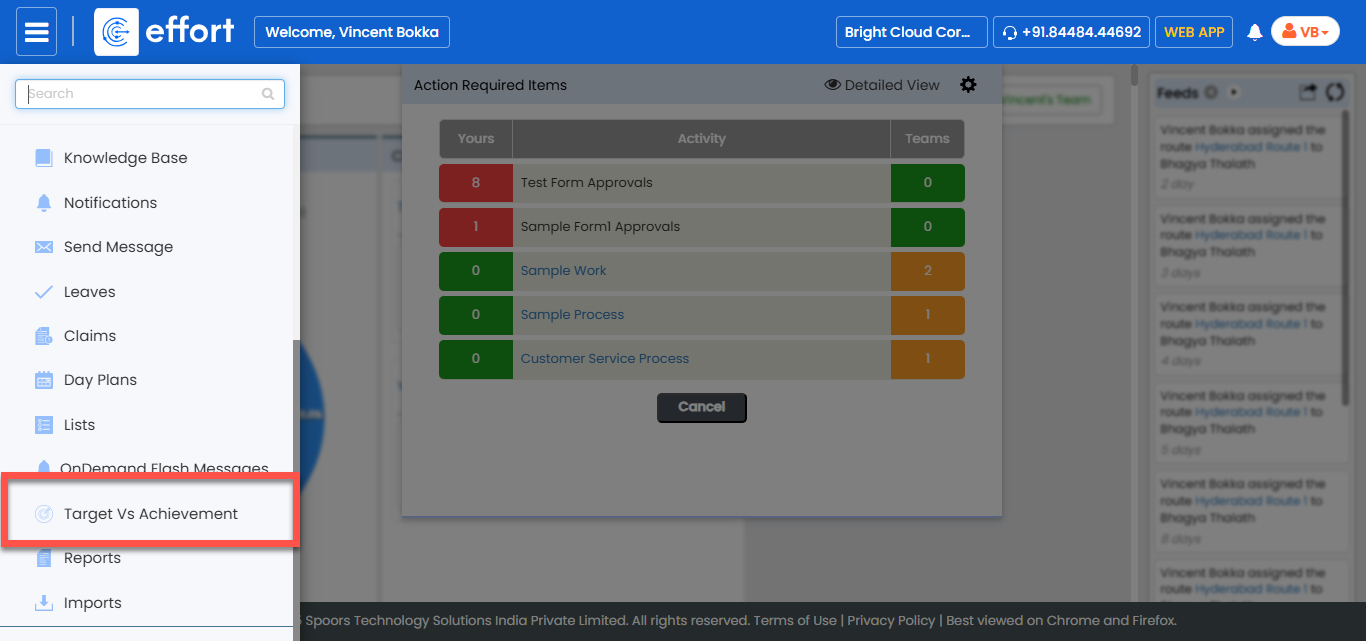
Task: Focus the sidebar Search input field
Action: pos(140,94)
